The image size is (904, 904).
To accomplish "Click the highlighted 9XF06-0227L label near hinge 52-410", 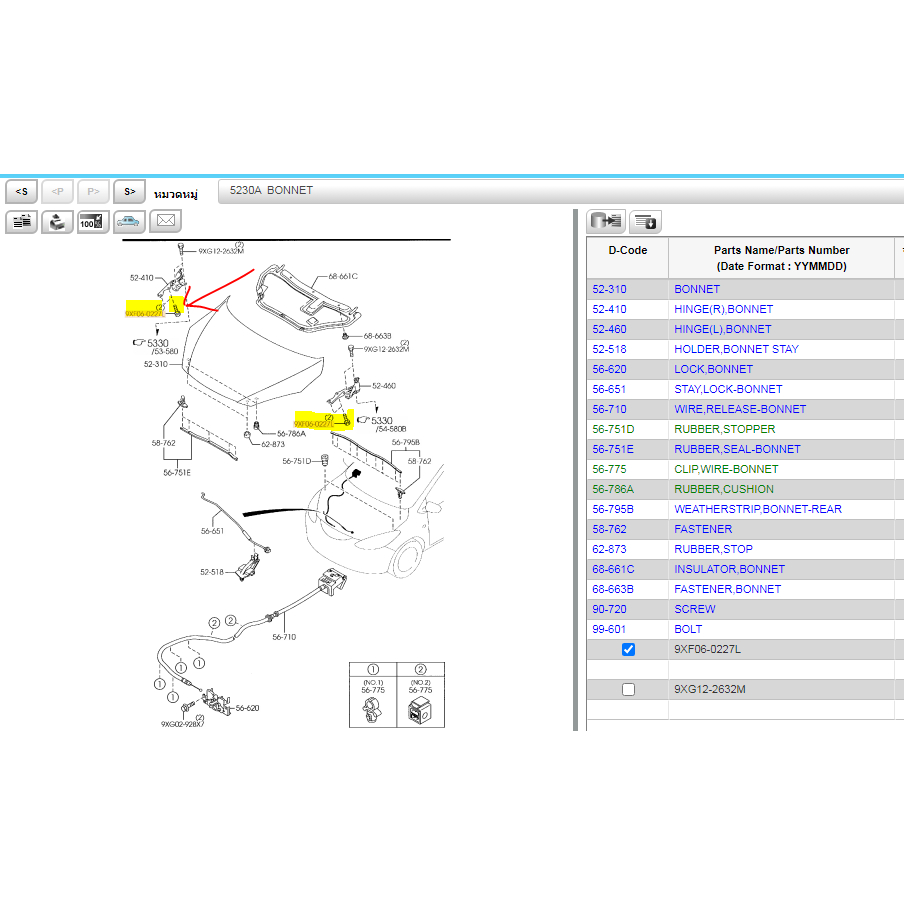I will click(x=144, y=313).
